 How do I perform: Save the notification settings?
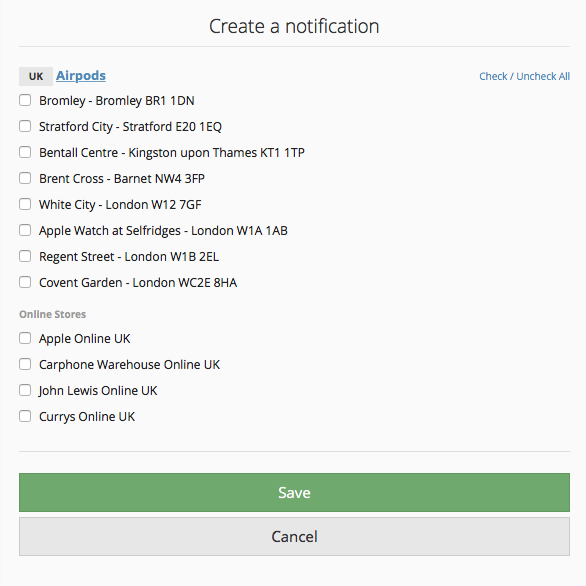pyautogui.click(x=294, y=493)
